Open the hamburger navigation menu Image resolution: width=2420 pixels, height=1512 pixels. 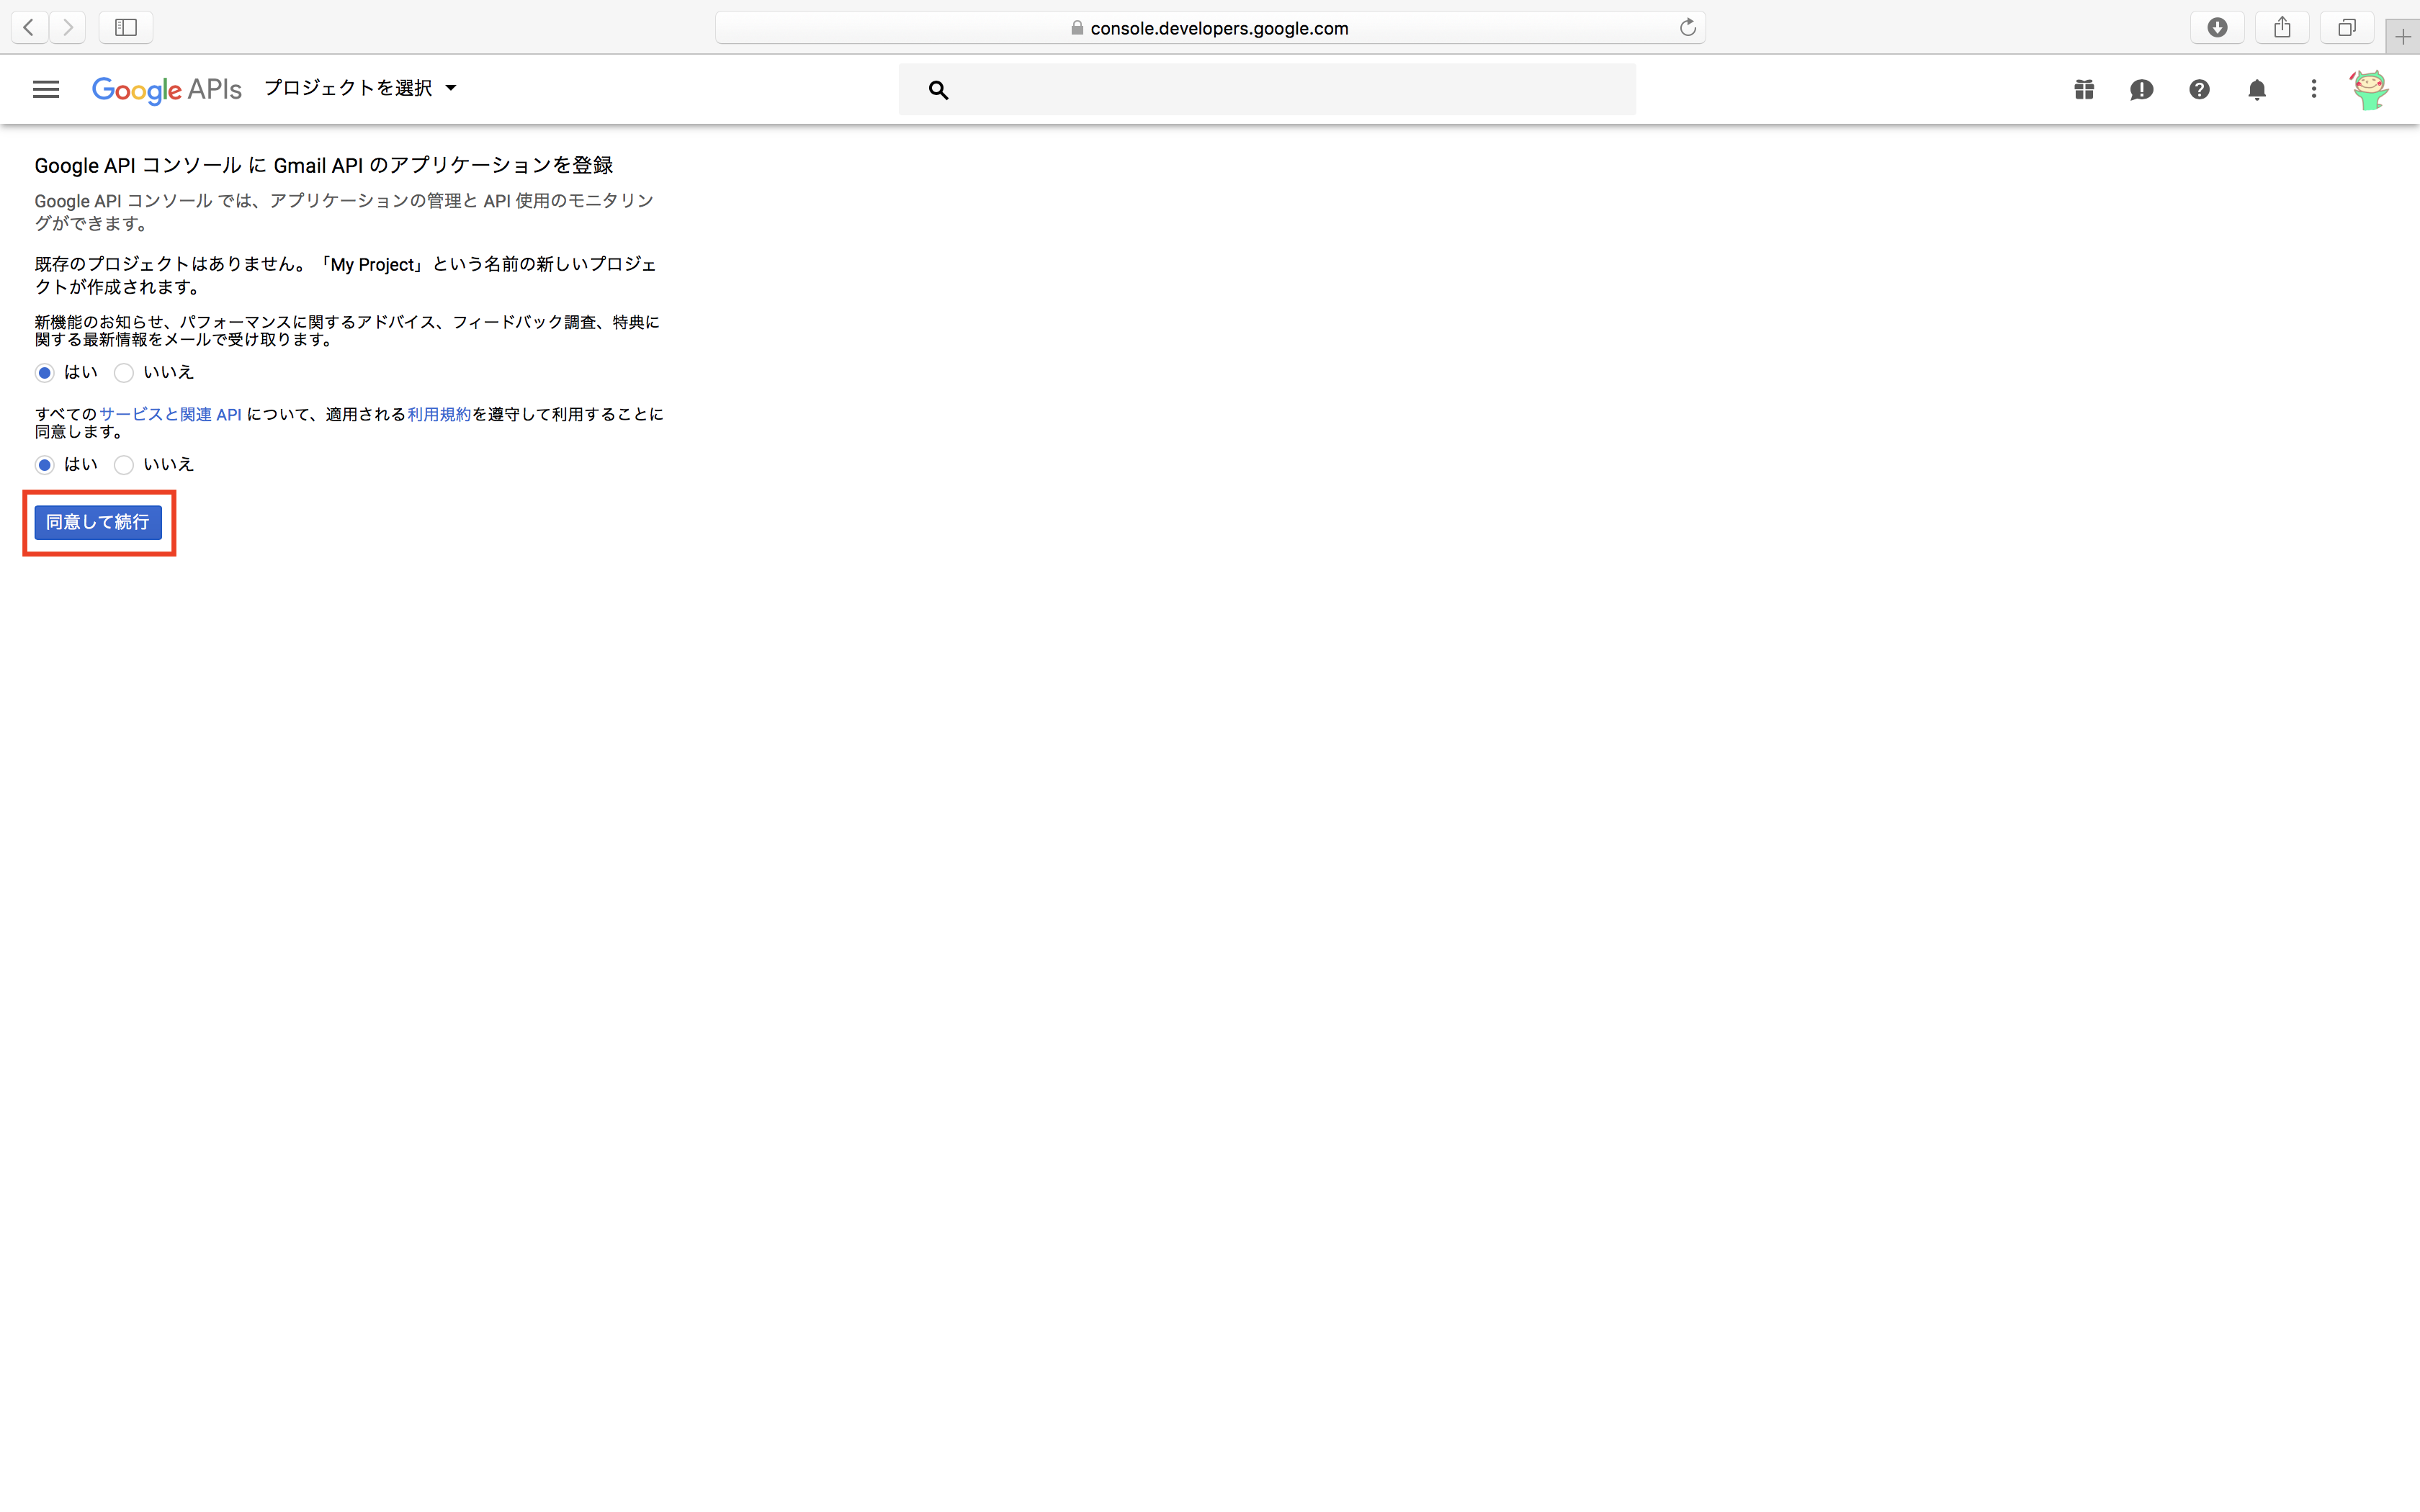coord(46,89)
